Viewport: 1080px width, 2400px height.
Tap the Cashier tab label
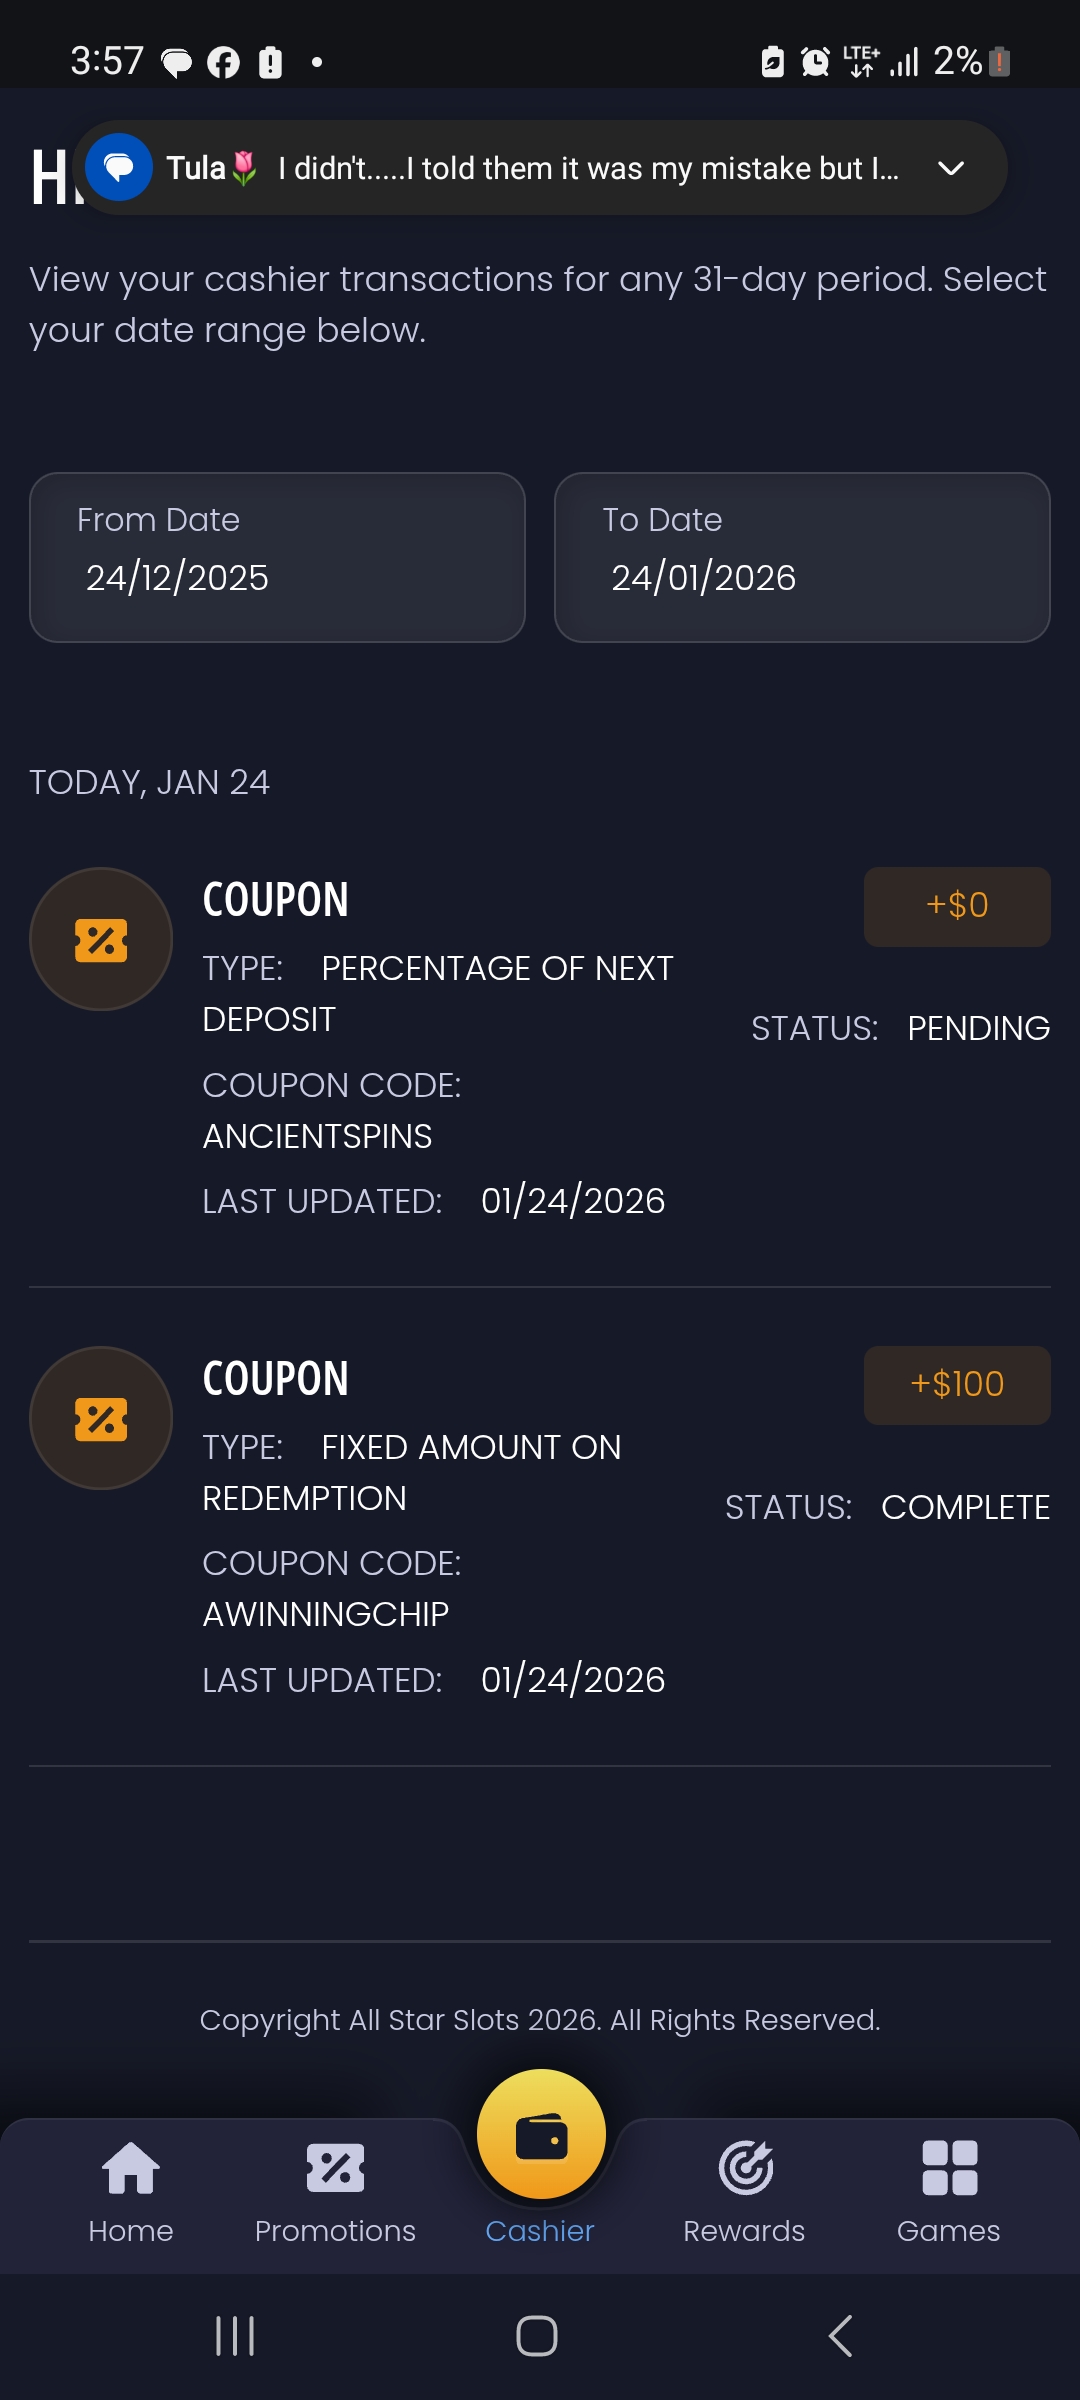coord(540,2231)
